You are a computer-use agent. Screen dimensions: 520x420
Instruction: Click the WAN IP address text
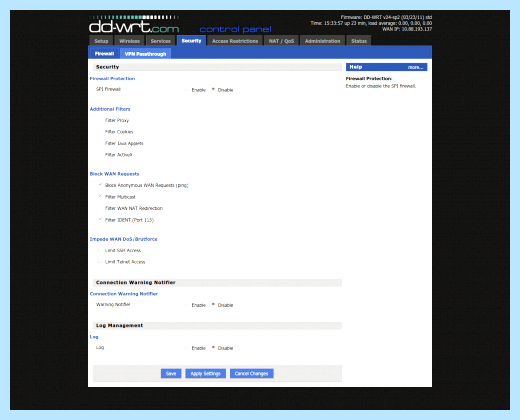coord(407,29)
